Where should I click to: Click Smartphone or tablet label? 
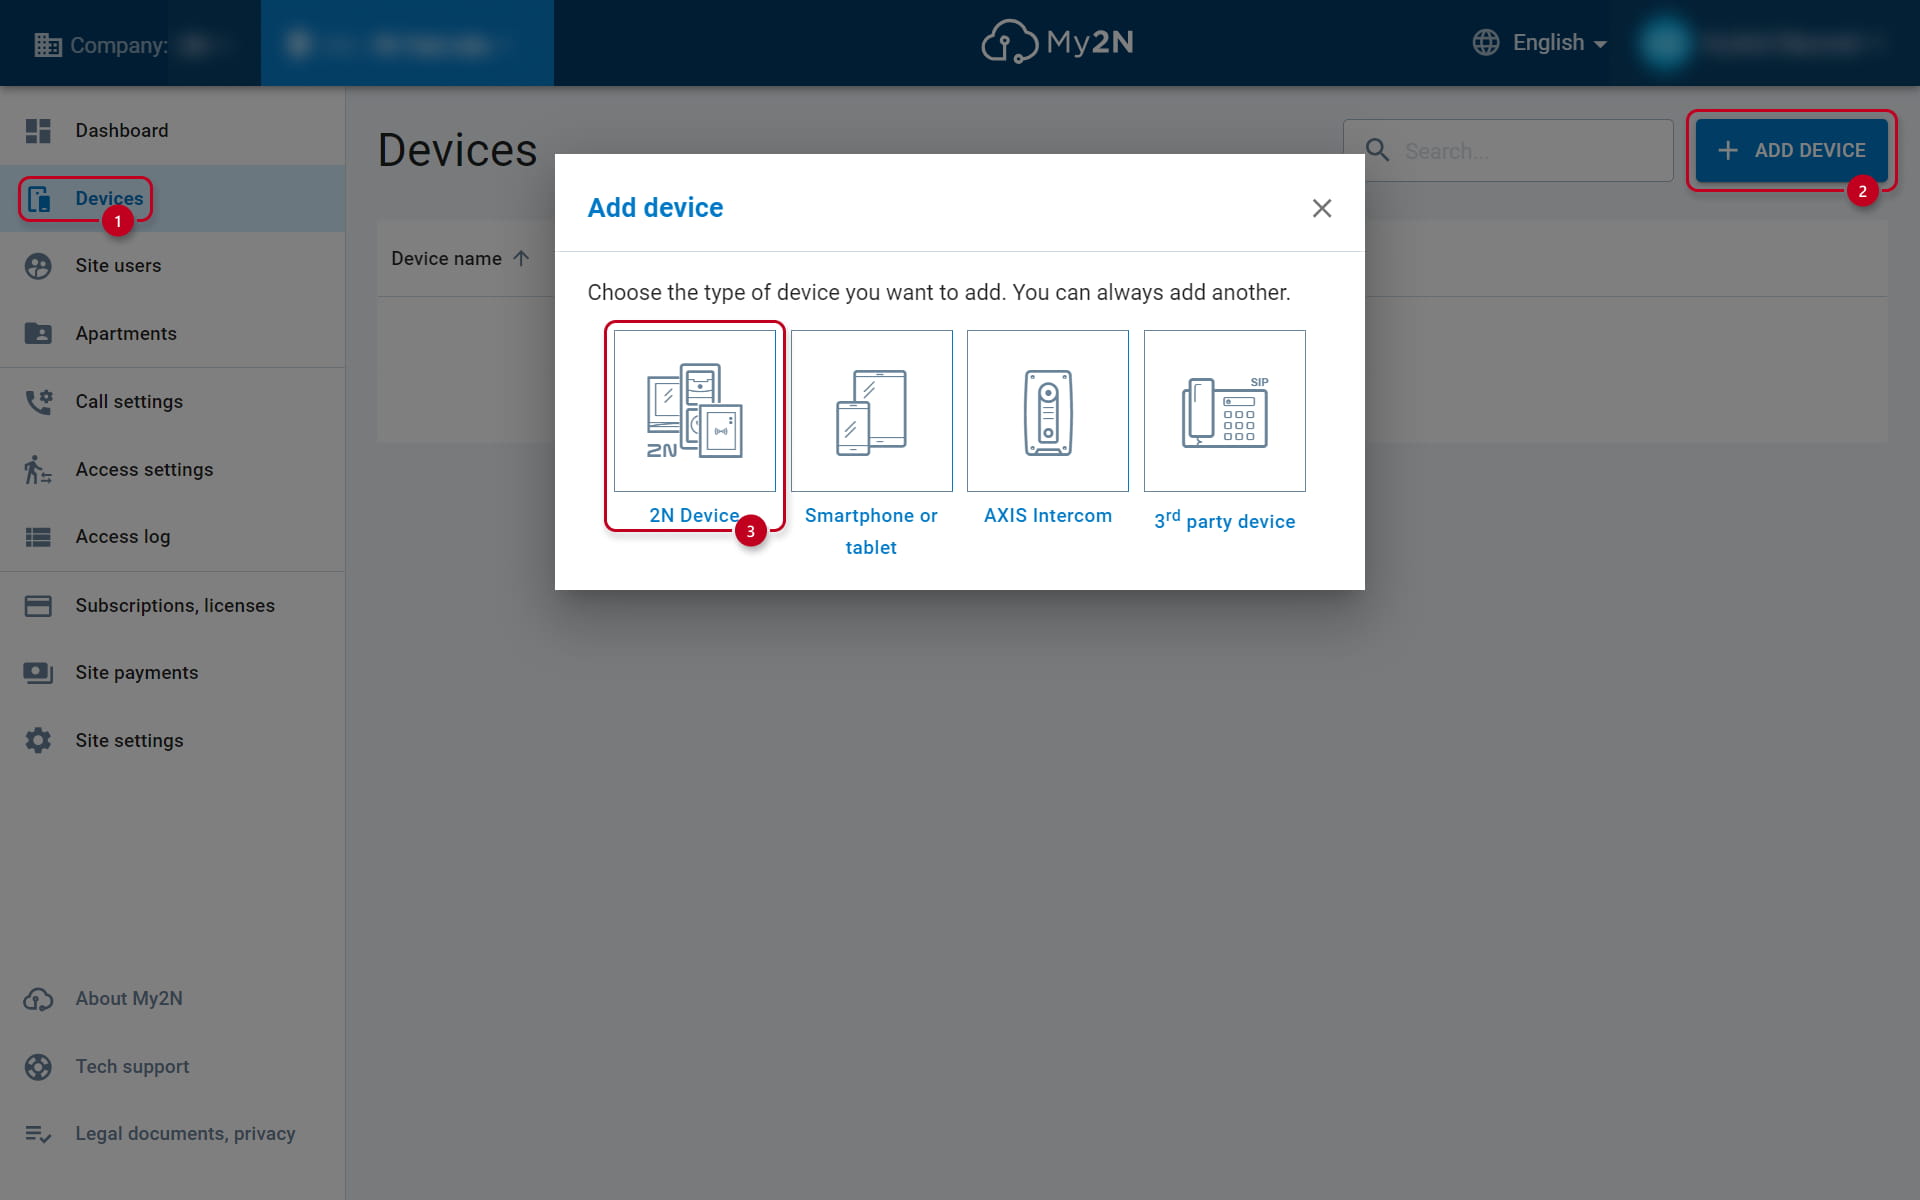(871, 531)
